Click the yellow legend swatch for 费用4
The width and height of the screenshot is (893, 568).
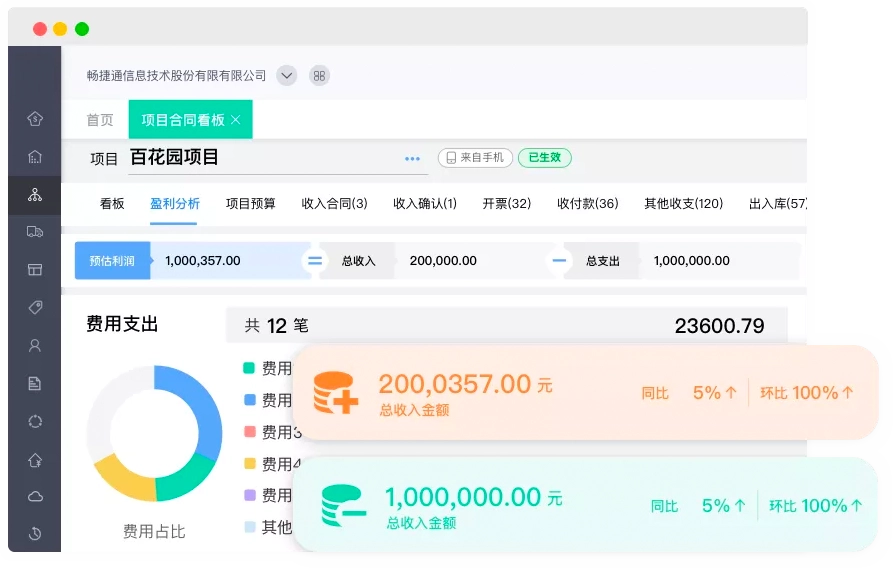[x=249, y=463]
